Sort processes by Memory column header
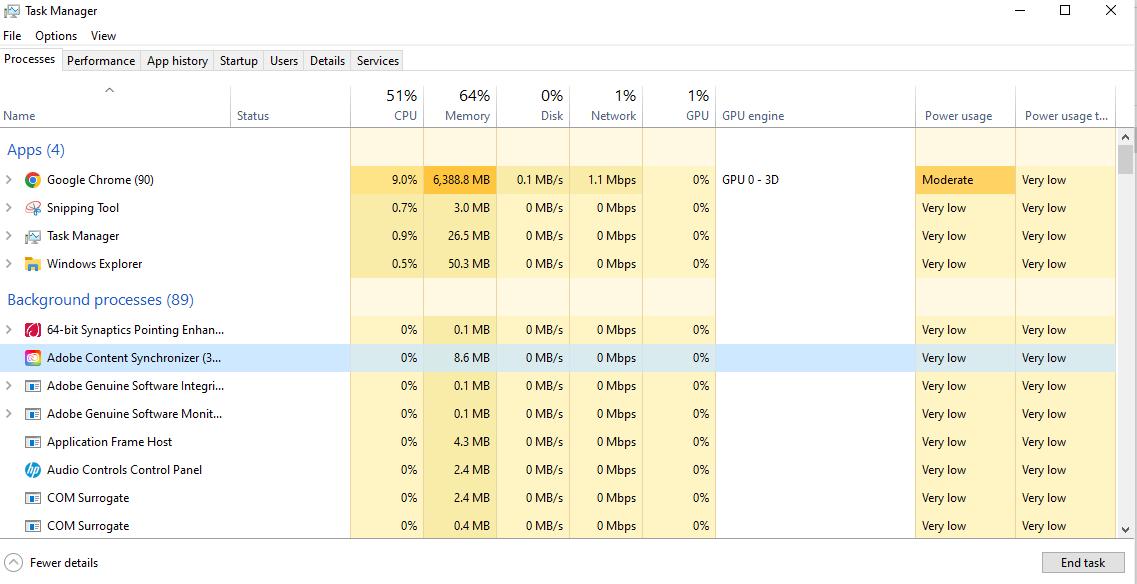Image resolution: width=1137 pixels, height=584 pixels. 460,105
